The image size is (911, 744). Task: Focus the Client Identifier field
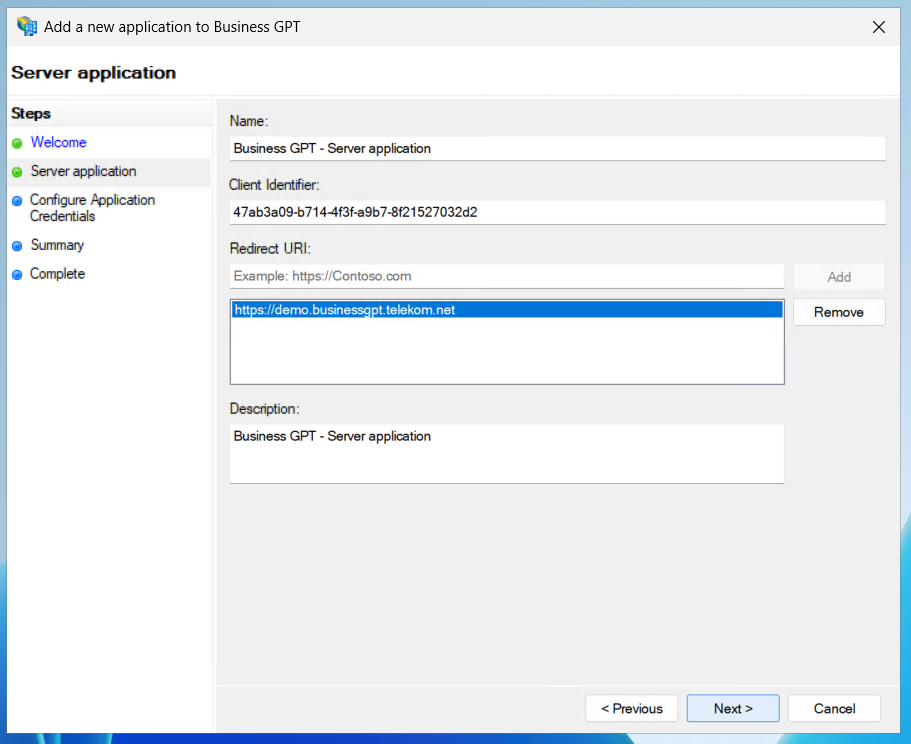tap(557, 212)
